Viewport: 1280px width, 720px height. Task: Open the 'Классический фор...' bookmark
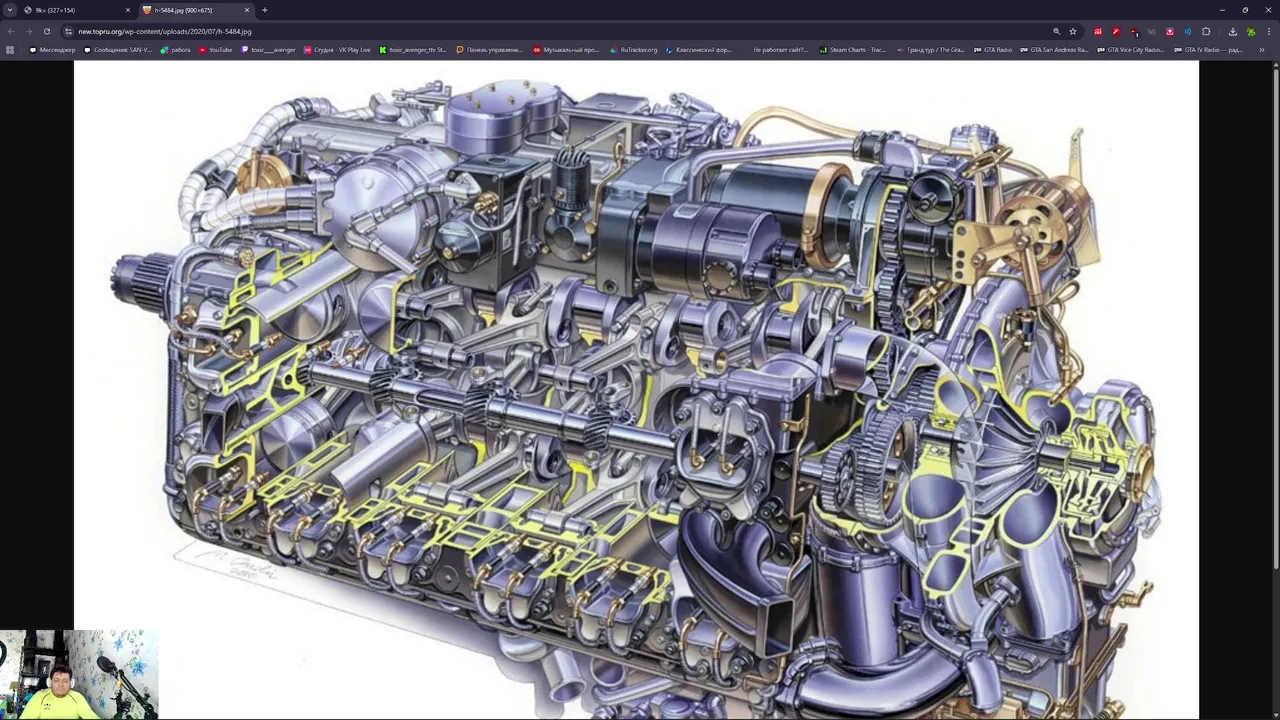(699, 50)
